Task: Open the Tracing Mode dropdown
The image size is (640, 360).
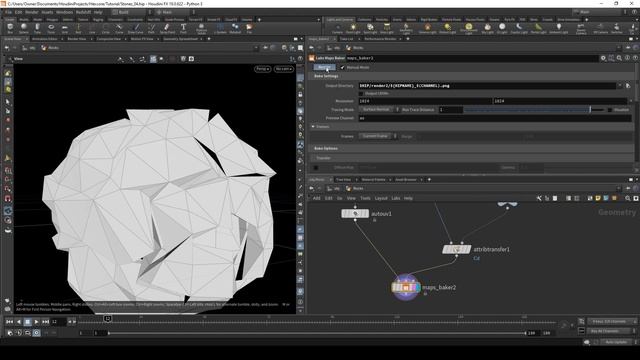Action: point(379,109)
